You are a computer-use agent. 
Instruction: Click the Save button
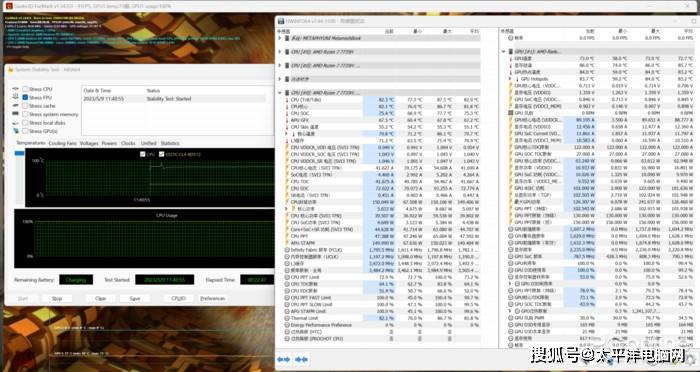[135, 298]
